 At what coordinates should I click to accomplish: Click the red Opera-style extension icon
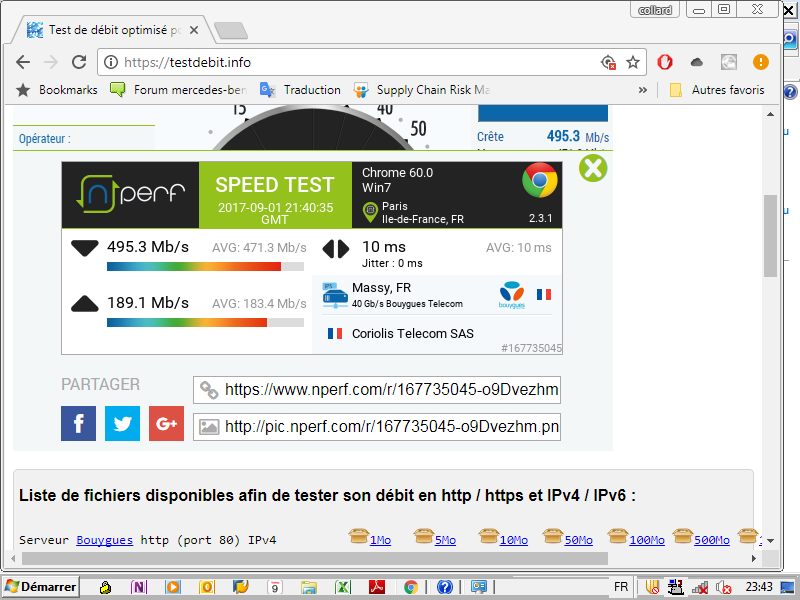coord(665,62)
